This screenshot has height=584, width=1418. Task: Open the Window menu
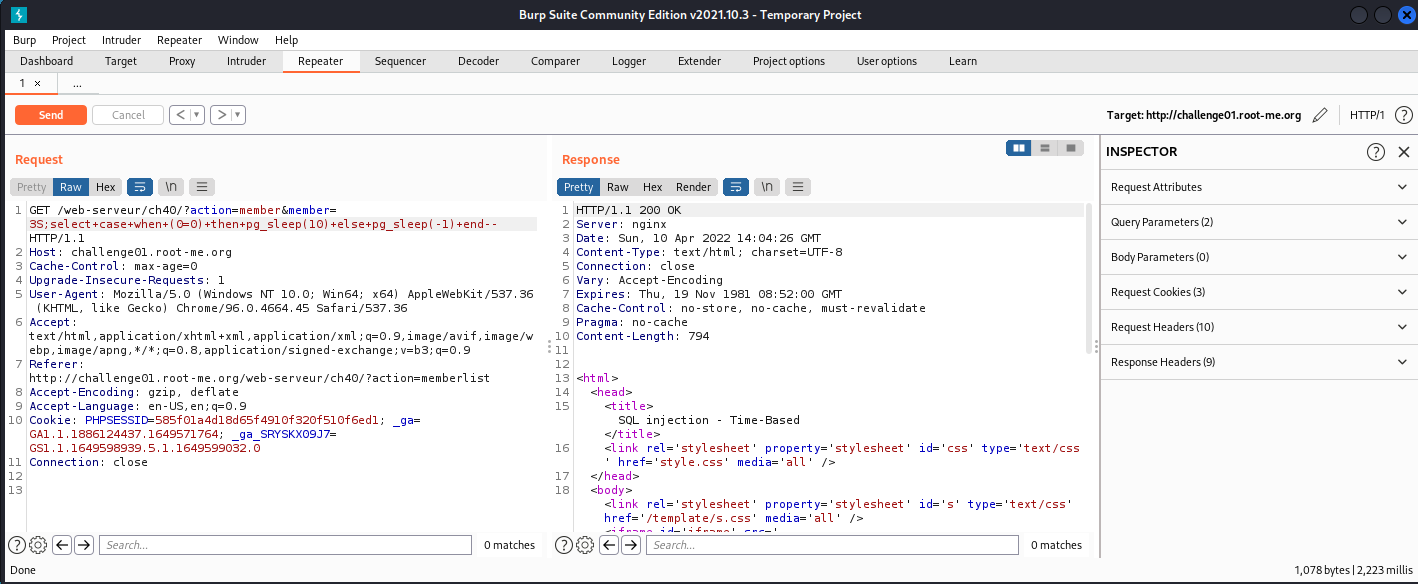[x=238, y=40]
